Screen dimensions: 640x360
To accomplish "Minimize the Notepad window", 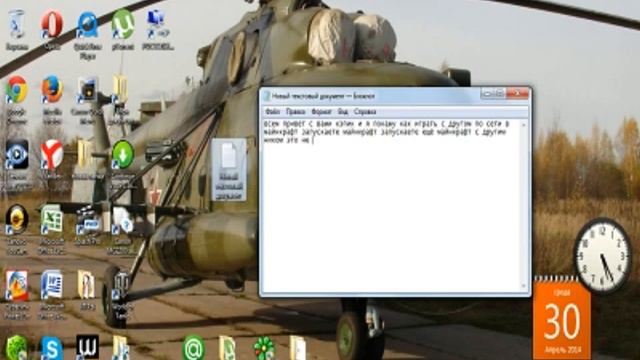I will tap(487, 94).
